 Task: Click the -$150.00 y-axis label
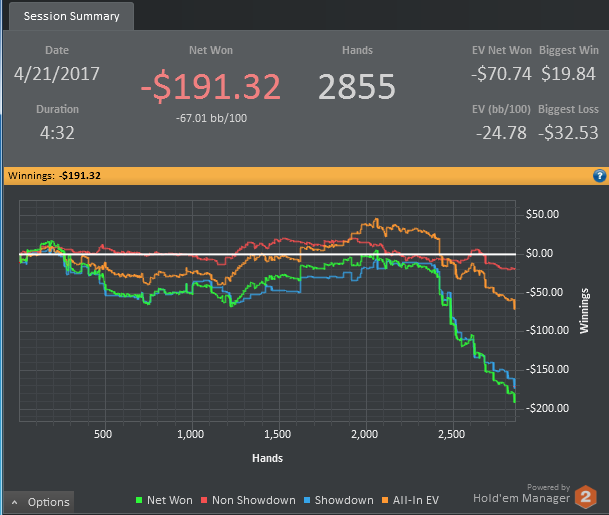click(x=547, y=369)
